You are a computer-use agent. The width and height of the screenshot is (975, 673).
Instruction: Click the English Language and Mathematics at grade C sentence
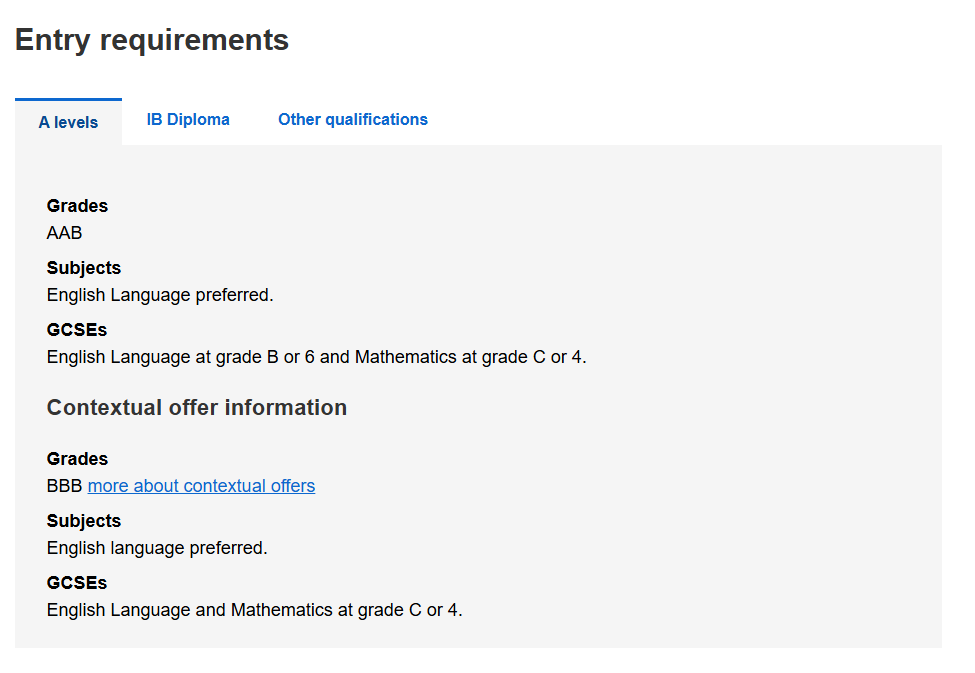[x=254, y=610]
